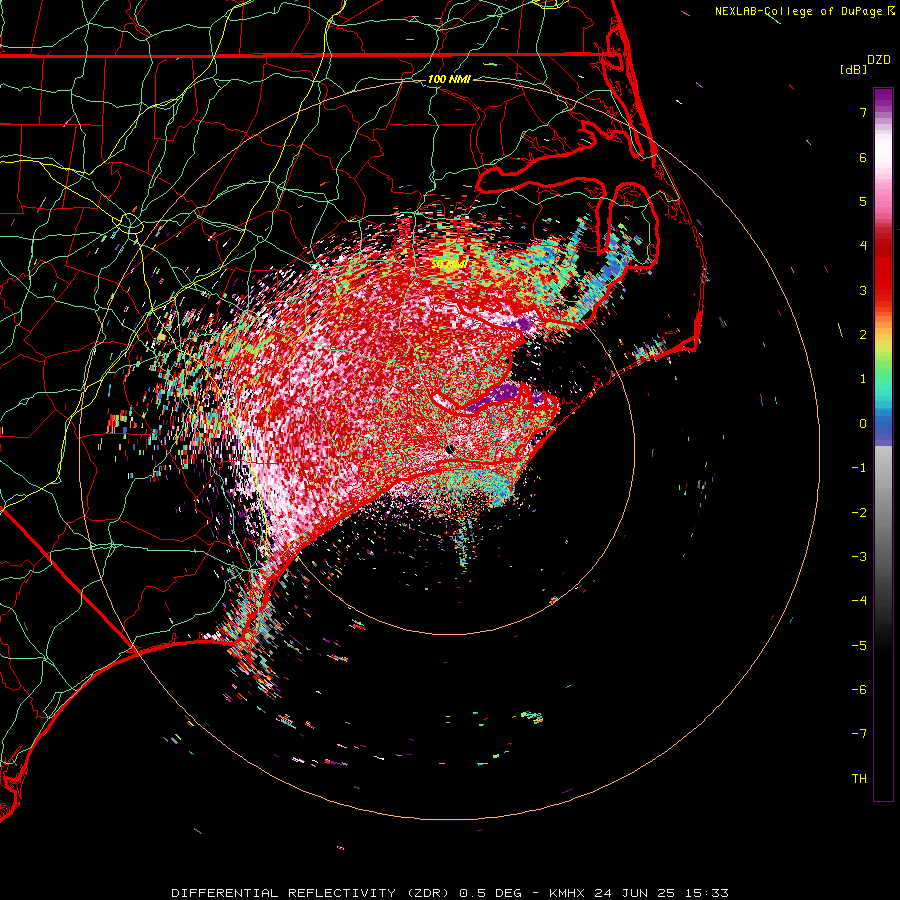The image size is (900, 900).
Task: Click the -6 dB scale label
Action: tap(859, 690)
